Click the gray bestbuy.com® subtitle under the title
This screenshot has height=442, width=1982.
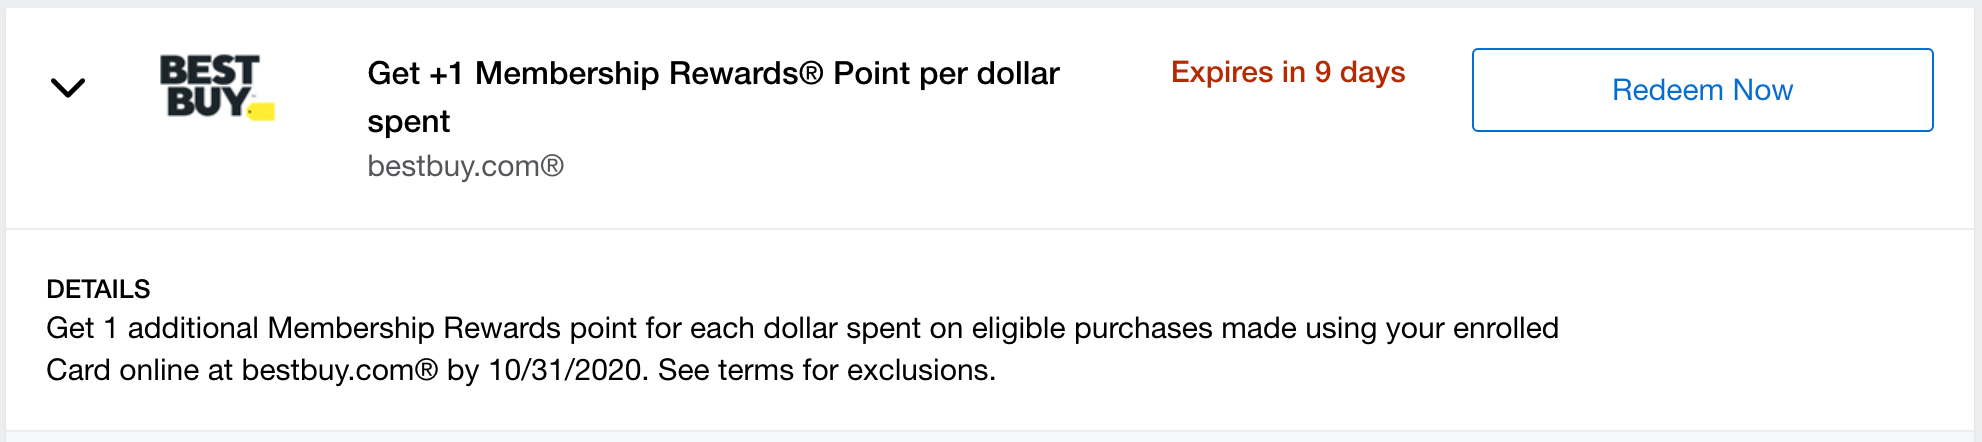(465, 166)
